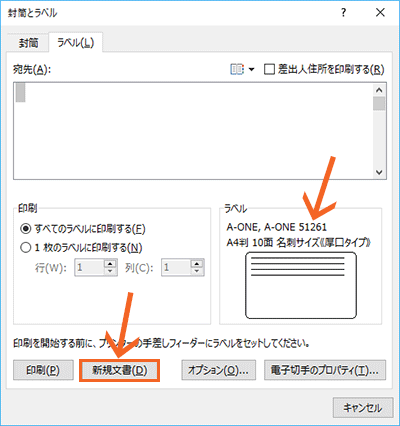Open 電子切手のプロパティ(T) button

point(325,370)
